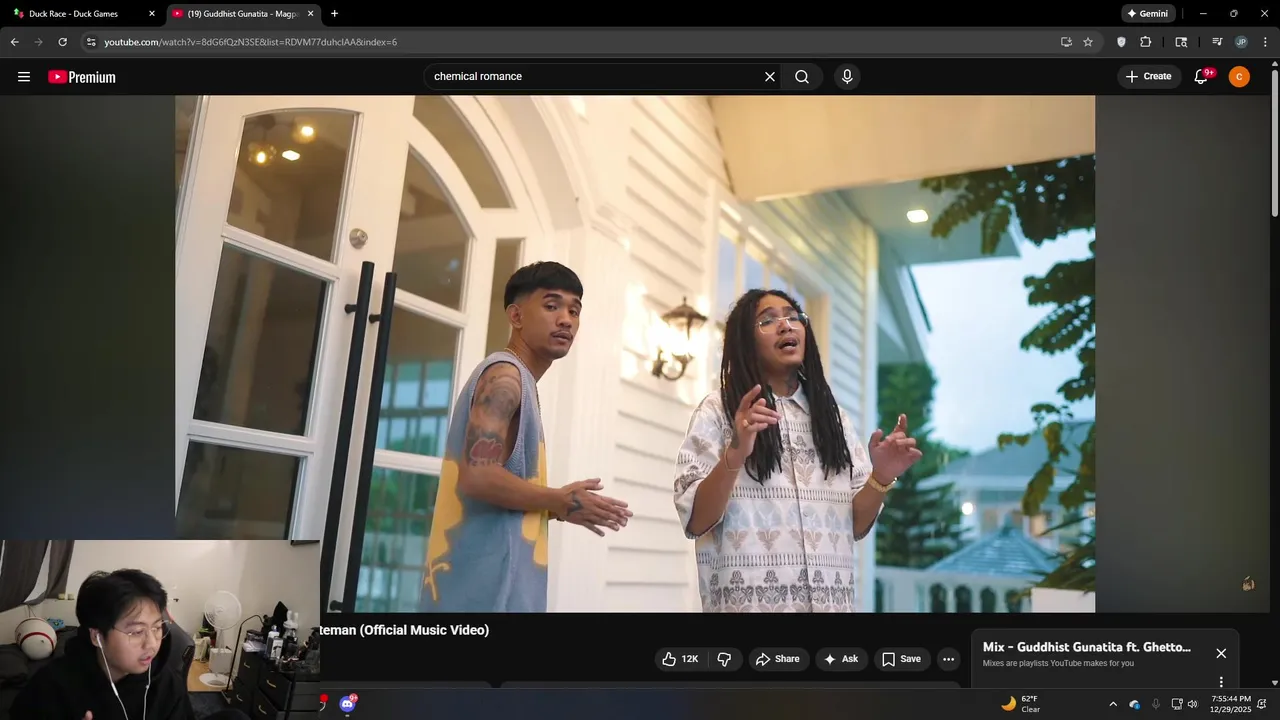Image resolution: width=1280 pixels, height=720 pixels.
Task: Show hidden tray icons chevron
Action: (x=1113, y=704)
